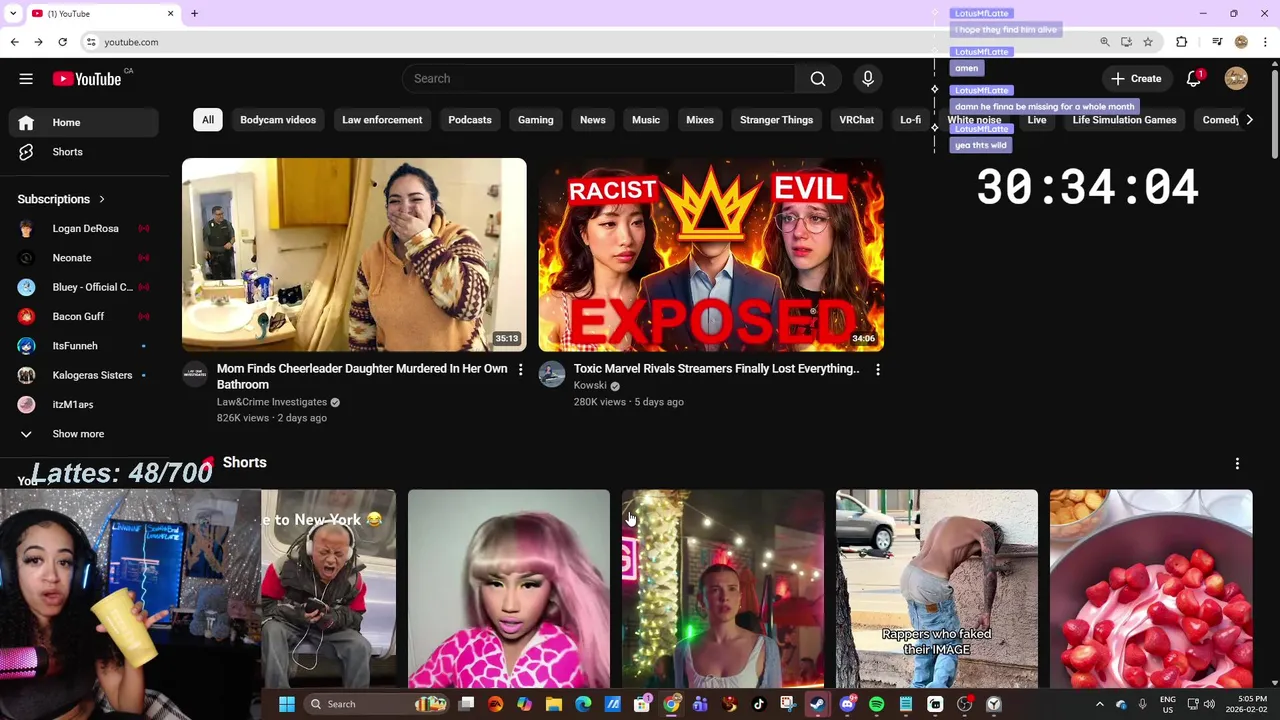Open Steam from the taskbar
The image size is (1280, 720).
[x=817, y=704]
